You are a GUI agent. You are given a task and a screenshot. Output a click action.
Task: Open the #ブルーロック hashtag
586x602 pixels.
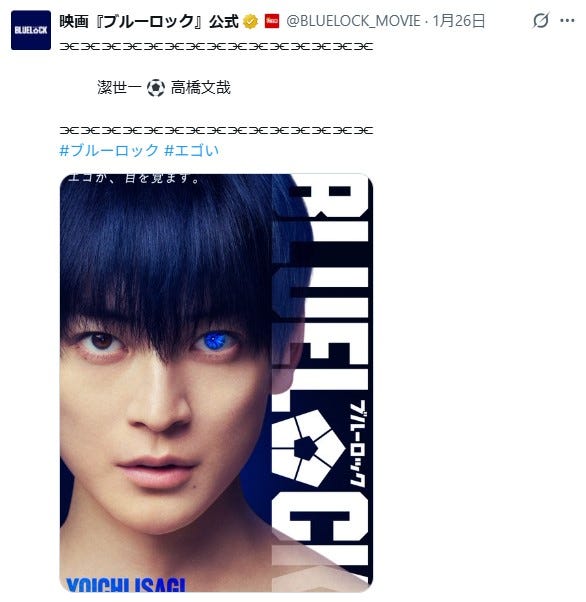109,150
